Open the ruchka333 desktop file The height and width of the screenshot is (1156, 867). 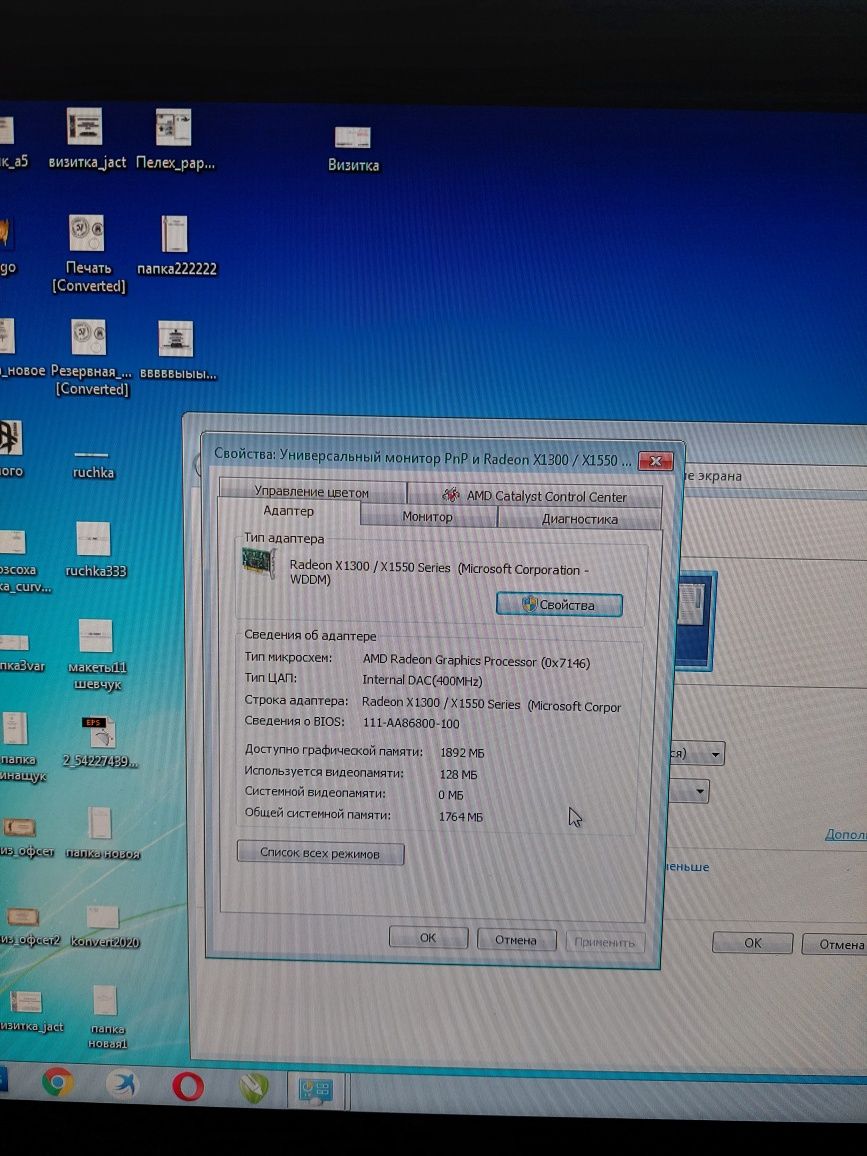pyautogui.click(x=94, y=549)
